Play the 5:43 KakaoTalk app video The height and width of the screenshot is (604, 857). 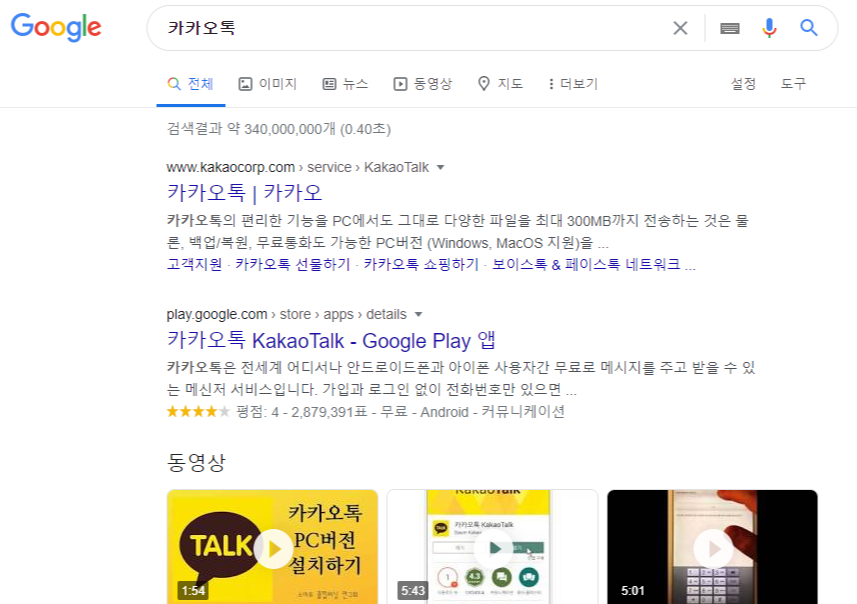click(492, 547)
